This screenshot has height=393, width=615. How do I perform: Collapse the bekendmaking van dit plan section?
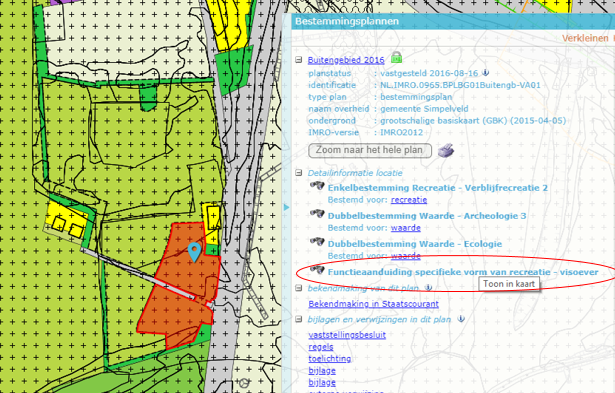(299, 288)
